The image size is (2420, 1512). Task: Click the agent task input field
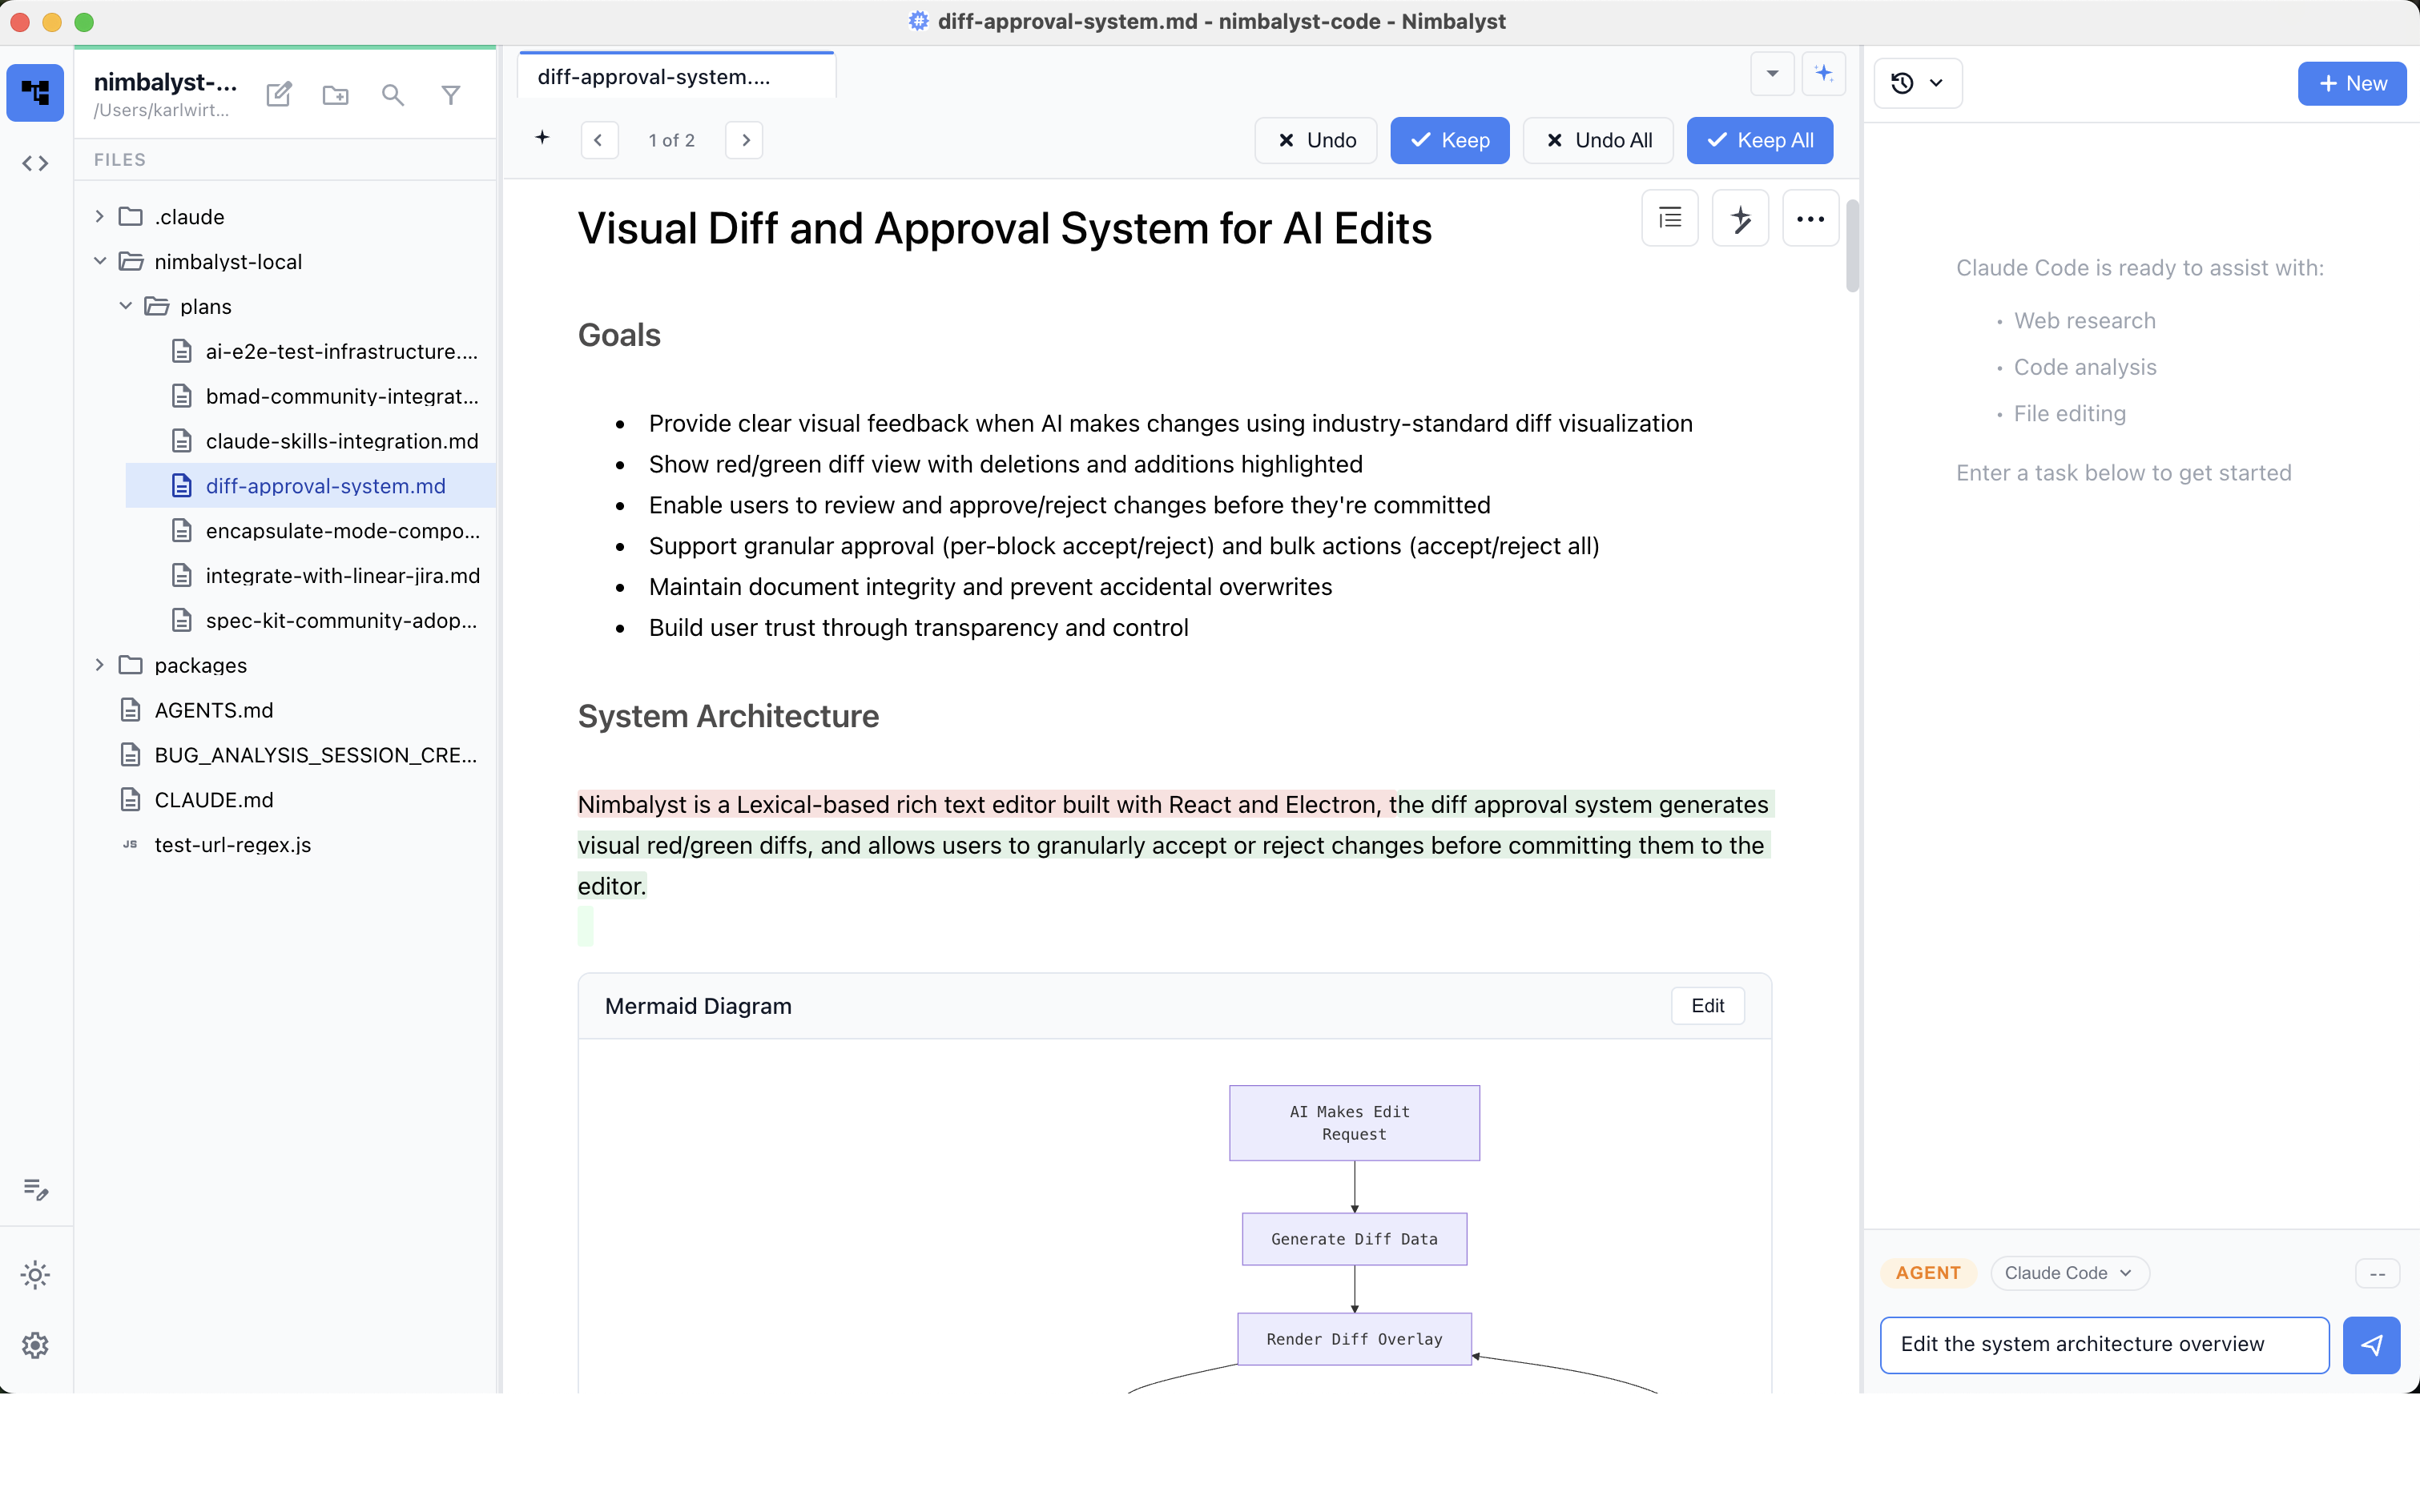click(2105, 1345)
